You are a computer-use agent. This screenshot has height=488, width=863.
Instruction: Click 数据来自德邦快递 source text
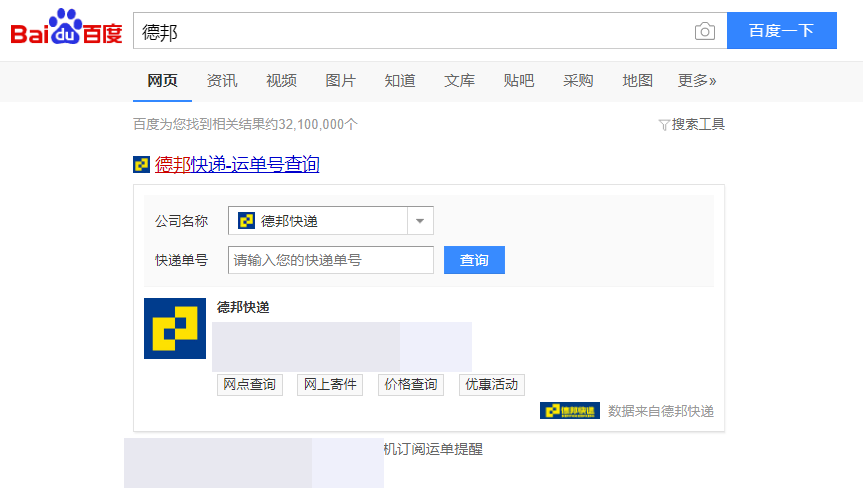[661, 411]
